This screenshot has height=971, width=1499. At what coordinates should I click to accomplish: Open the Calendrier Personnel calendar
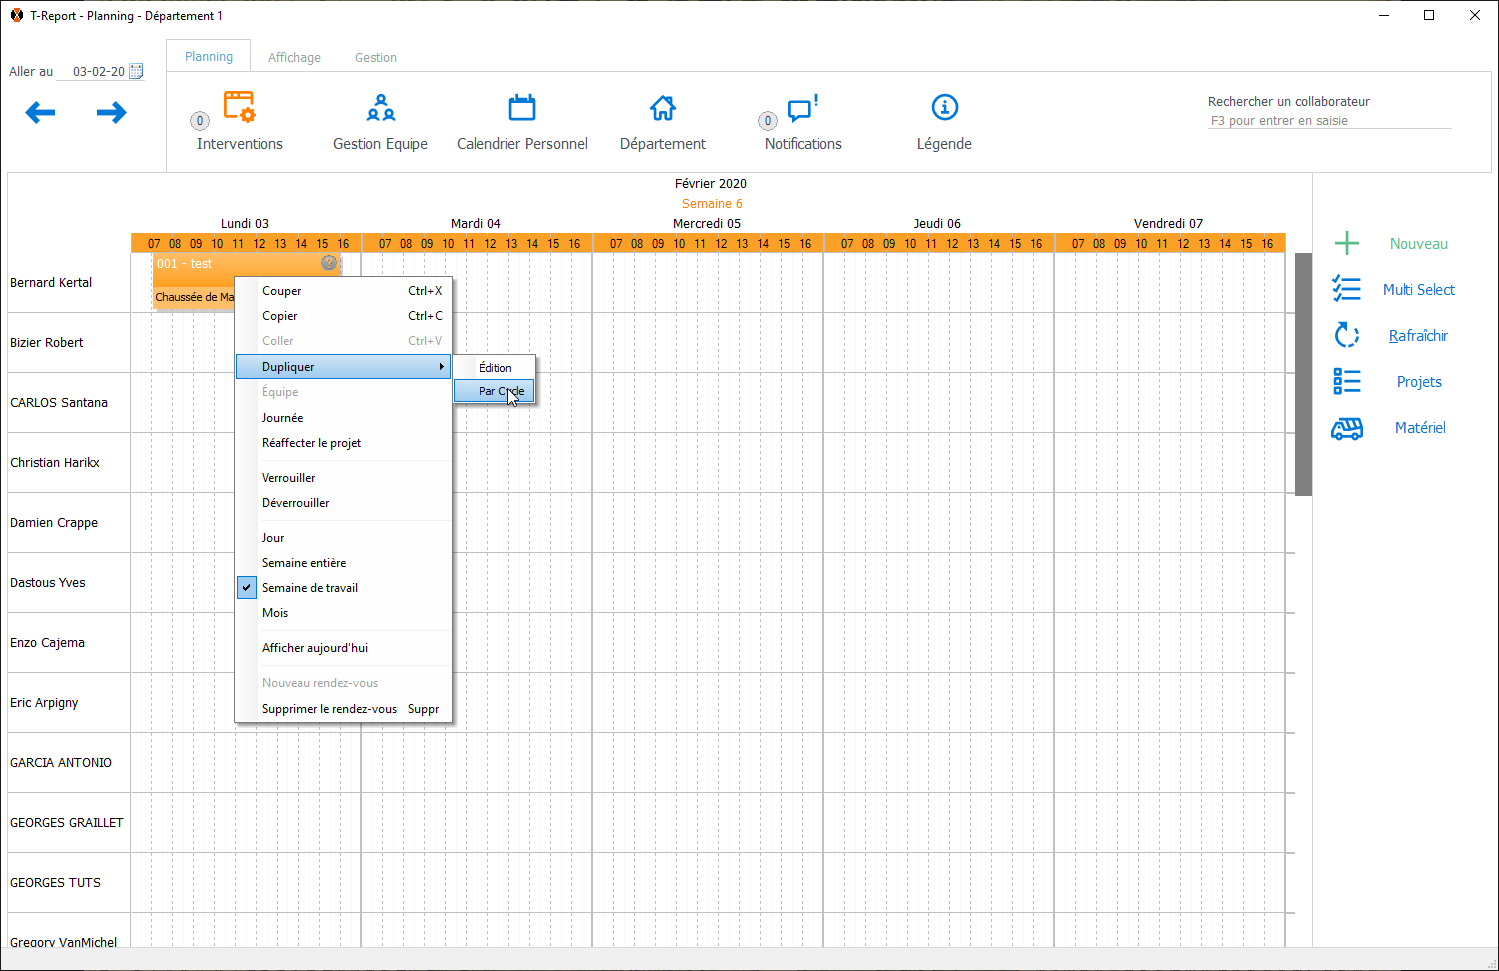point(522,107)
